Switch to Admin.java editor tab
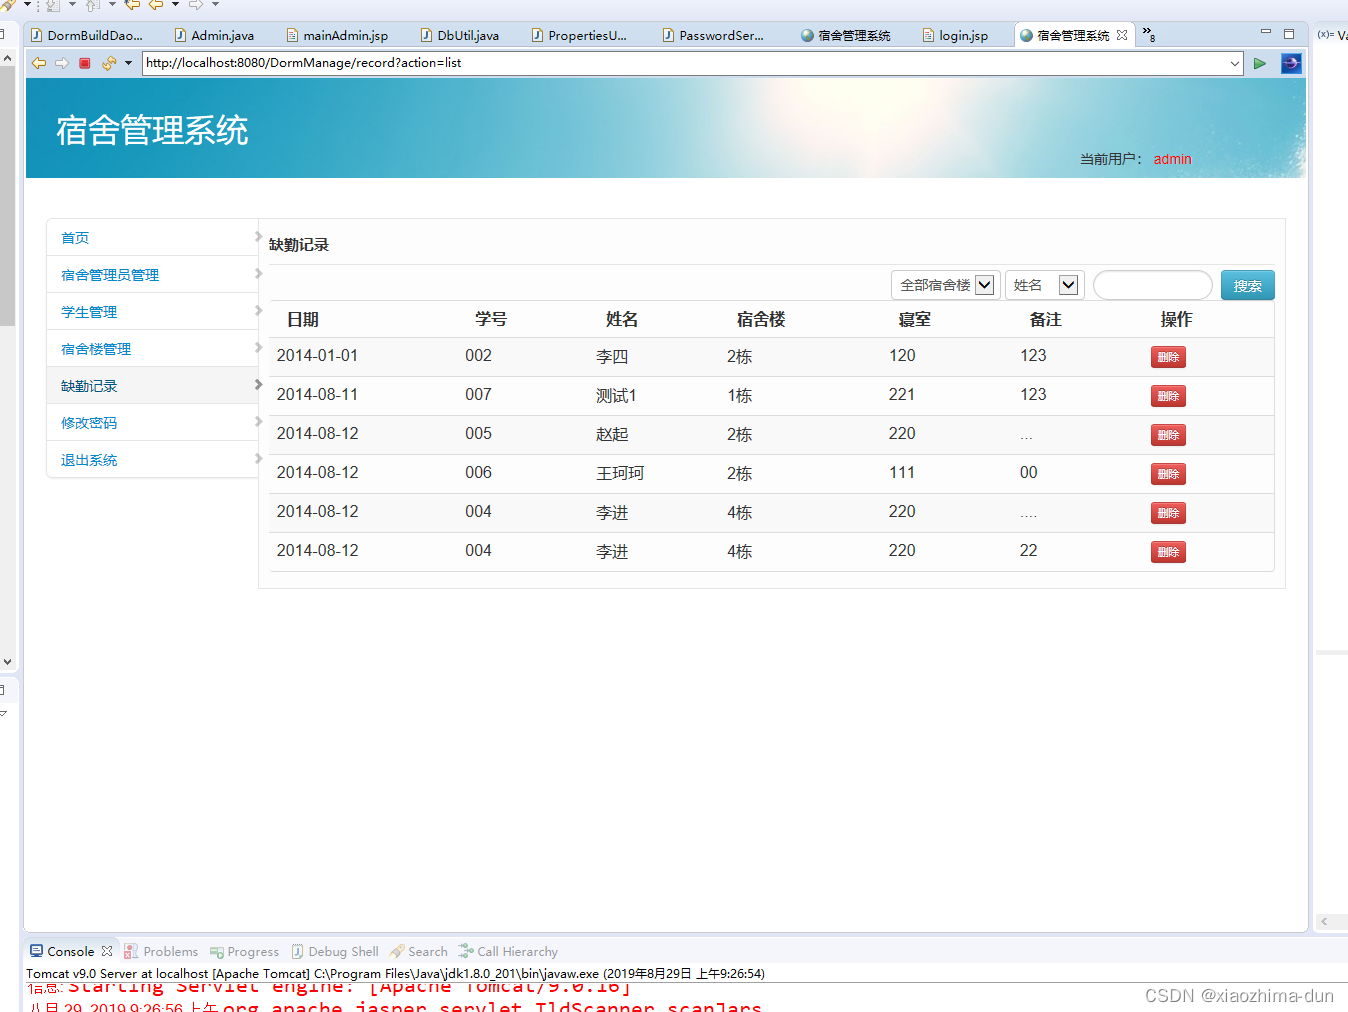This screenshot has height=1012, width=1348. [214, 35]
